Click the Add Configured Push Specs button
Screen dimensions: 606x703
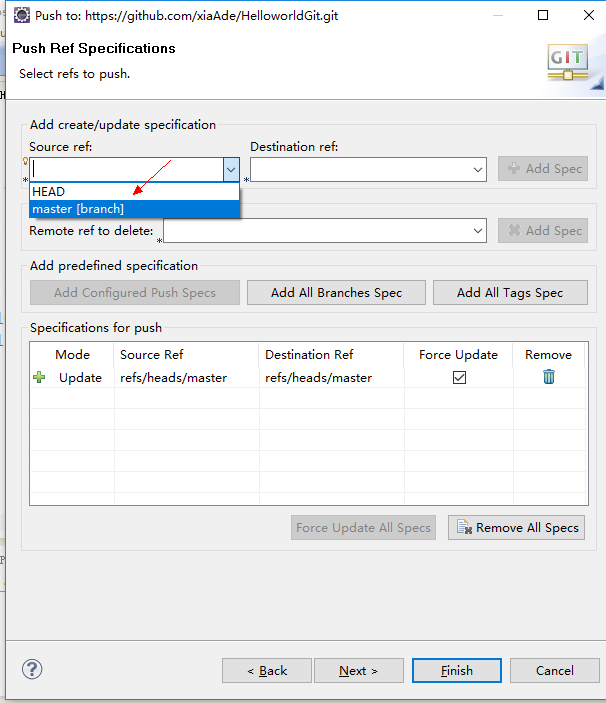coord(135,293)
